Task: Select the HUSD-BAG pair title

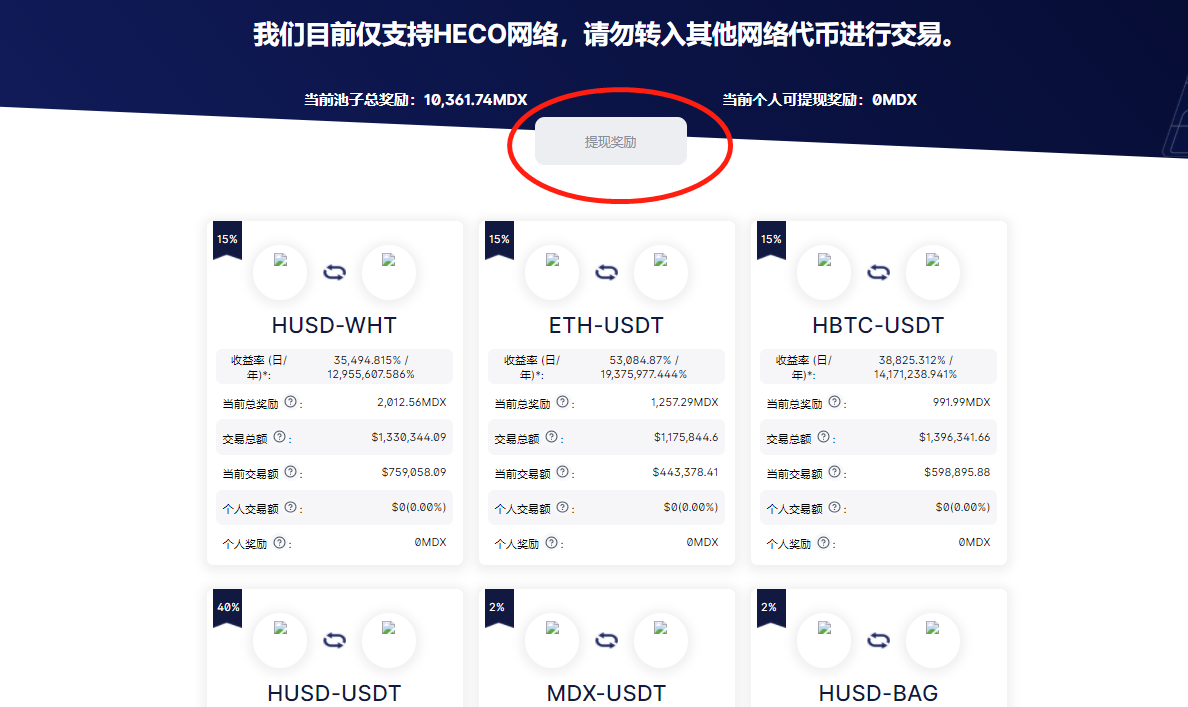Action: coord(878,693)
